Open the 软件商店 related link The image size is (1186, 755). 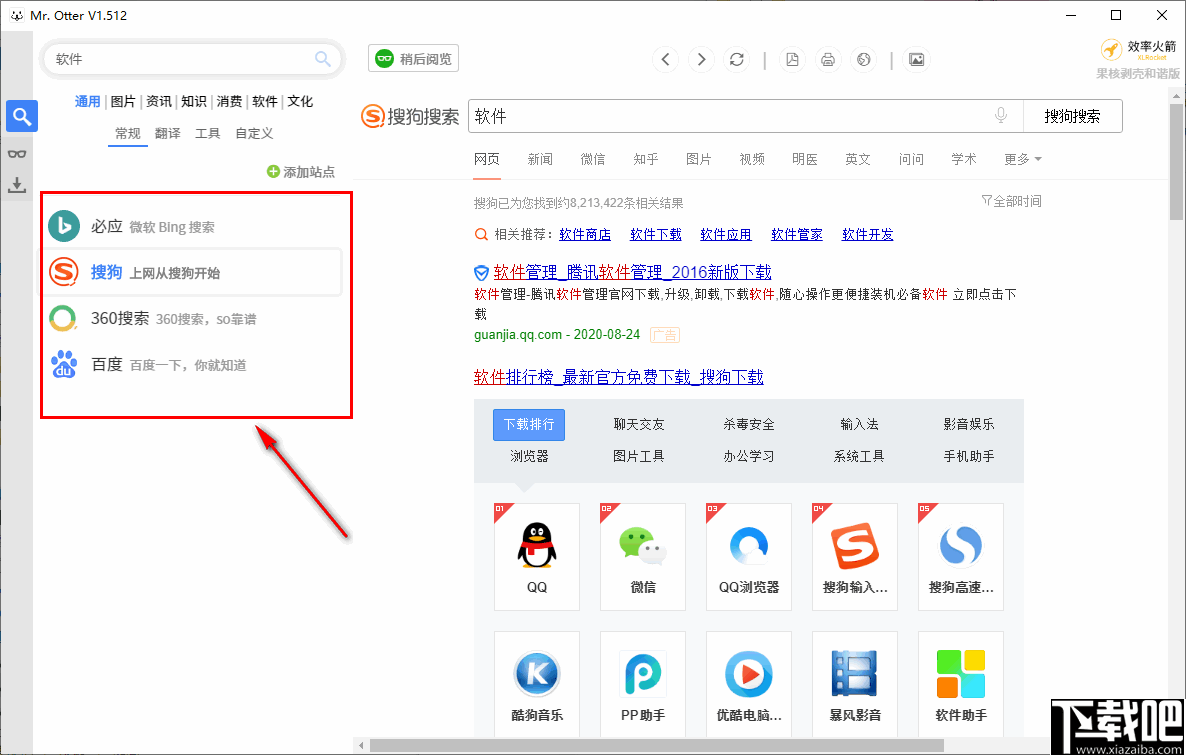click(585, 235)
